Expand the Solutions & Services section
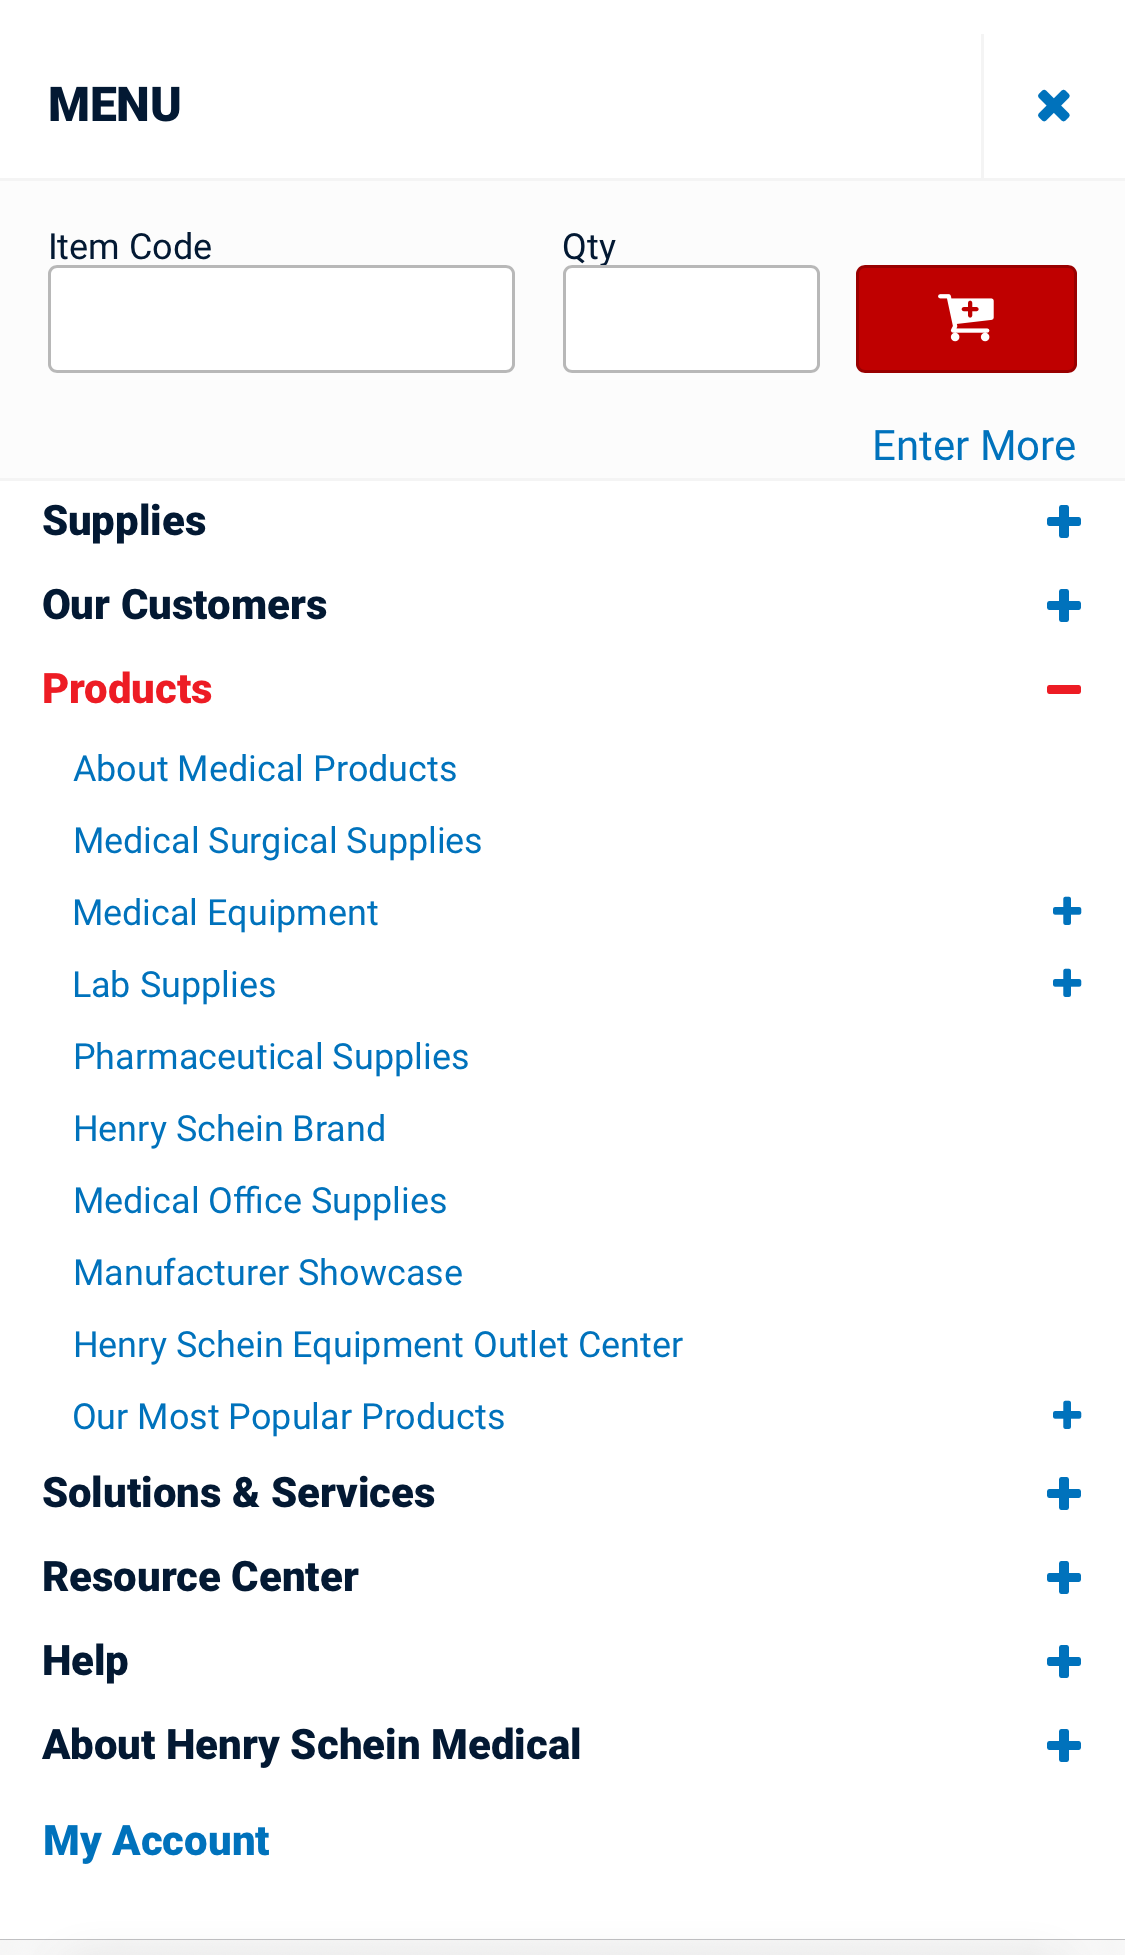This screenshot has height=1955, width=1125. (1063, 1494)
